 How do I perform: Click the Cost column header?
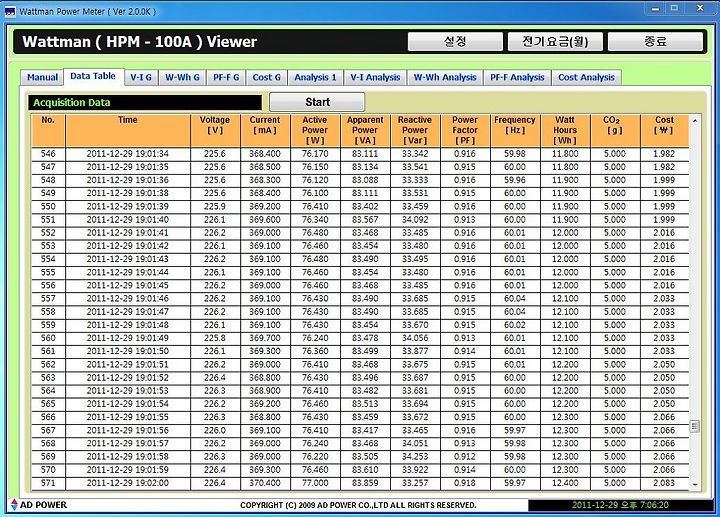click(x=664, y=130)
